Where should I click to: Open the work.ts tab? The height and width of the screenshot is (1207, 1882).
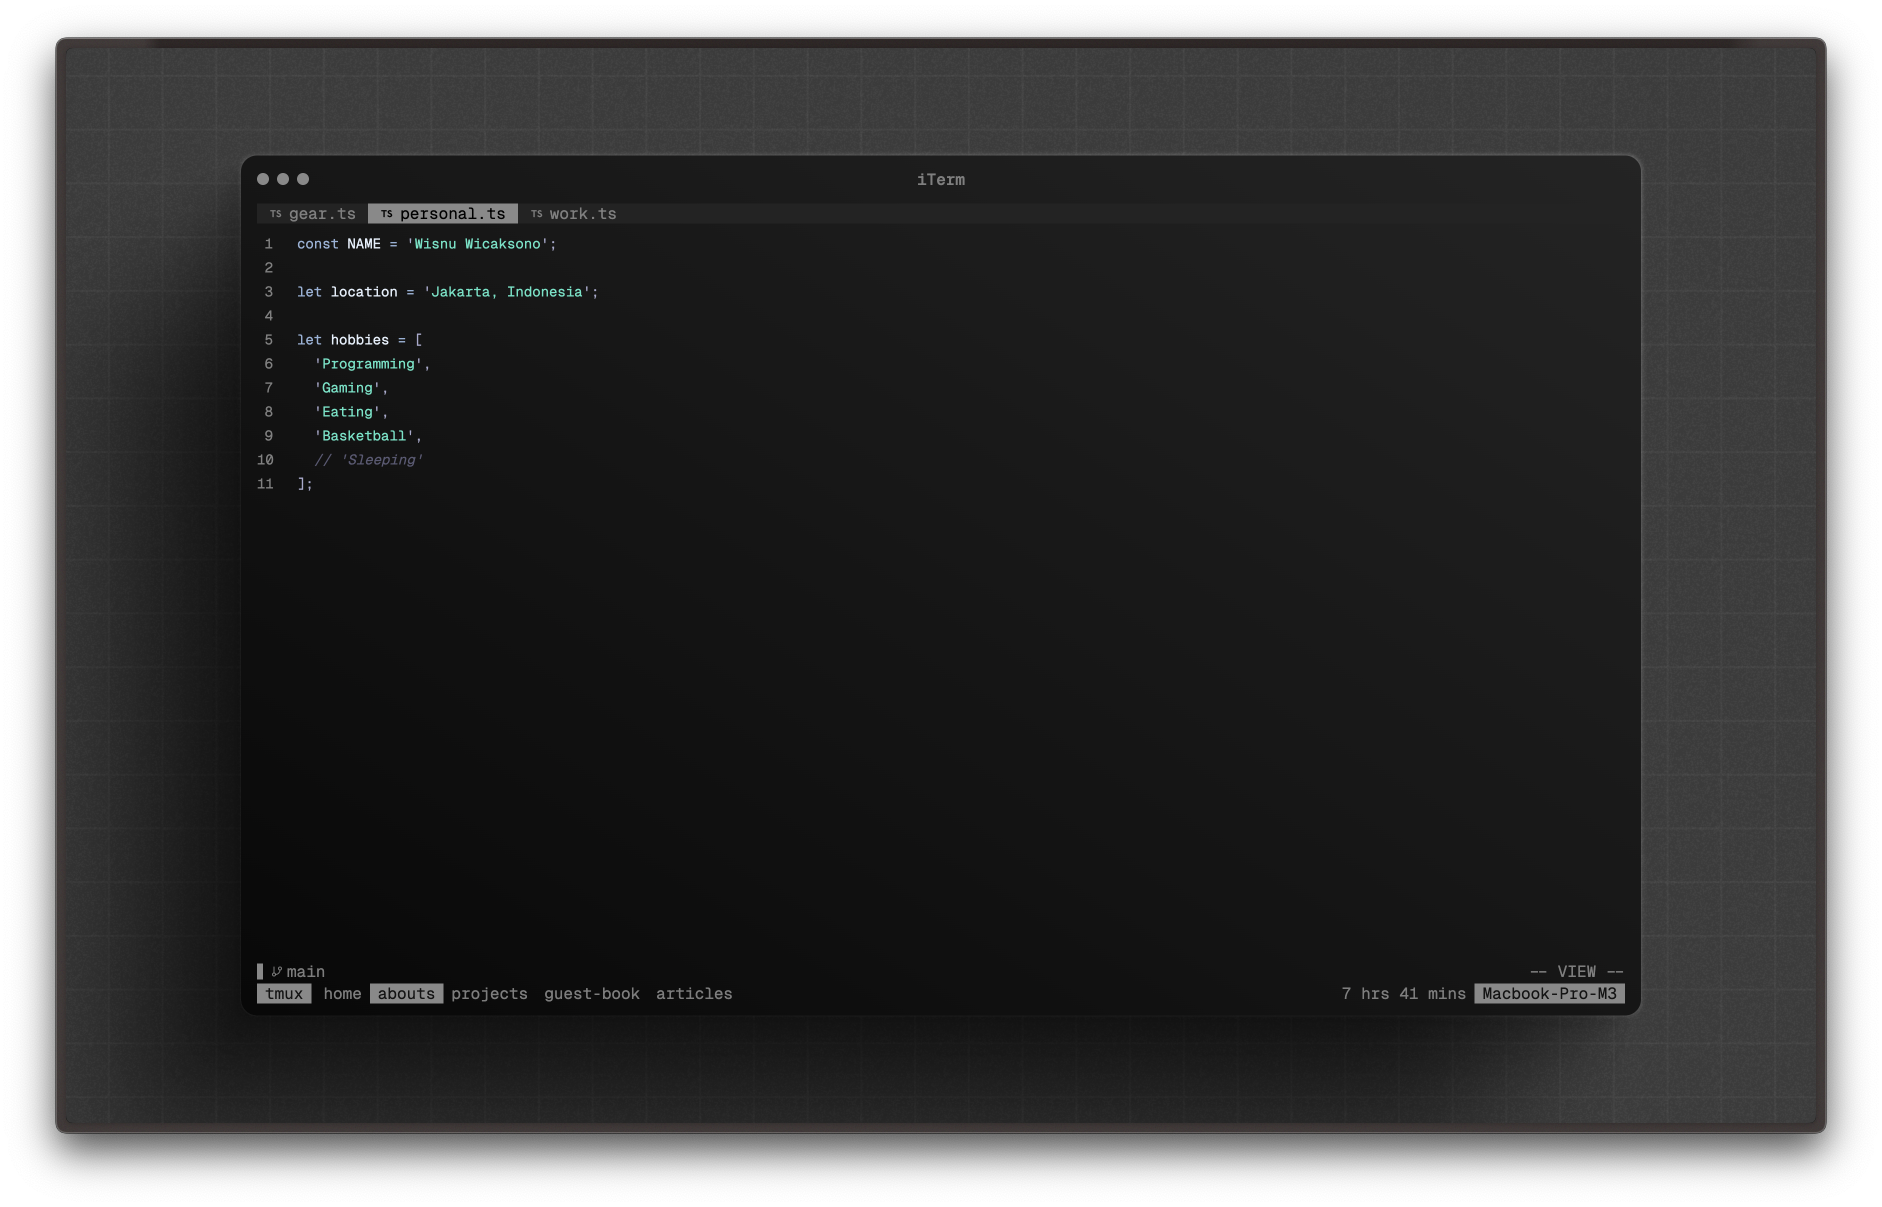tap(573, 214)
